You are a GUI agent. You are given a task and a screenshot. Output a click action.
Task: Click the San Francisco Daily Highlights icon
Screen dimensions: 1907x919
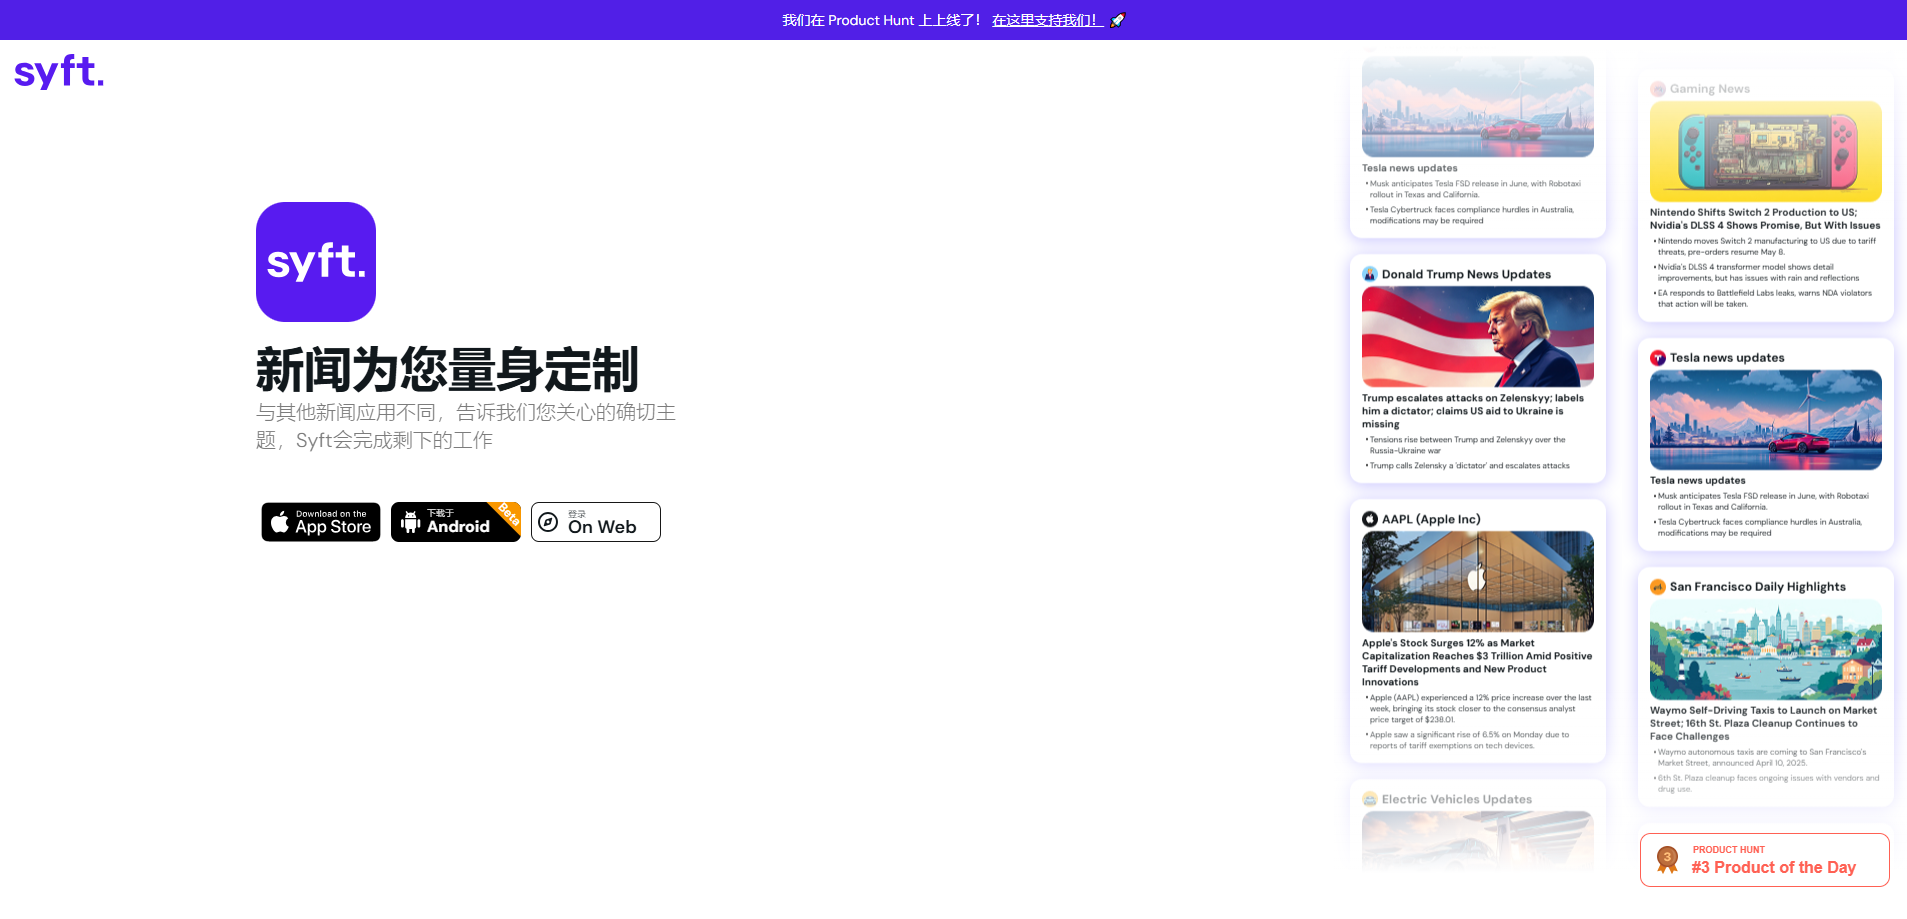coord(1658,587)
